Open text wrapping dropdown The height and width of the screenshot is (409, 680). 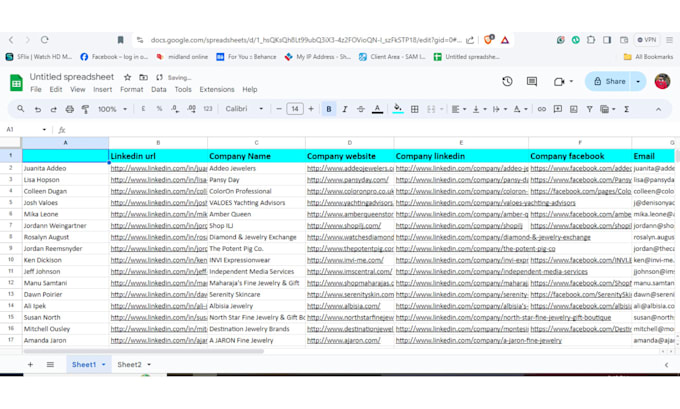(x=500, y=109)
